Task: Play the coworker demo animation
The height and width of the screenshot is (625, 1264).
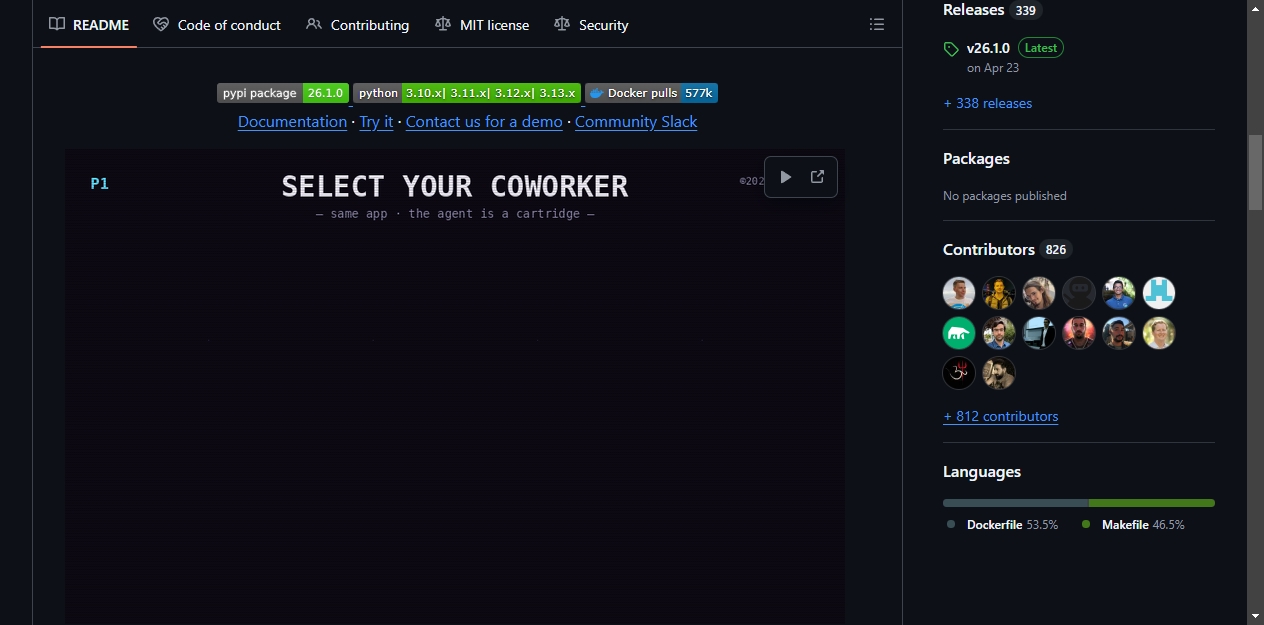Action: pos(786,177)
